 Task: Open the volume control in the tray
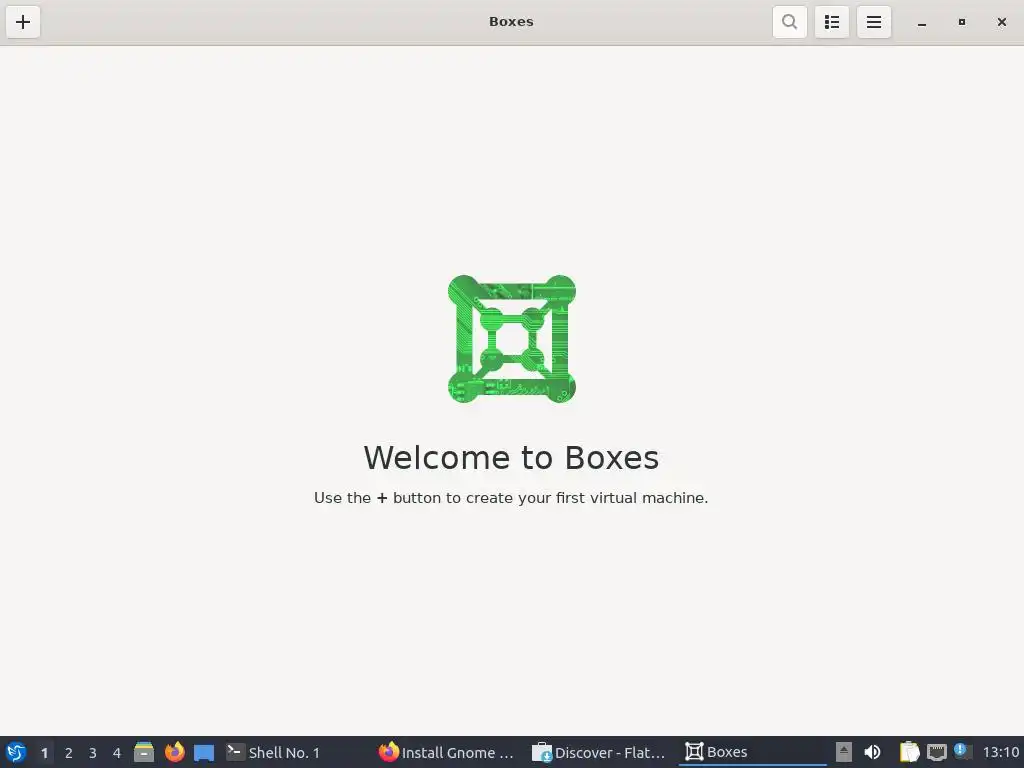click(872, 752)
